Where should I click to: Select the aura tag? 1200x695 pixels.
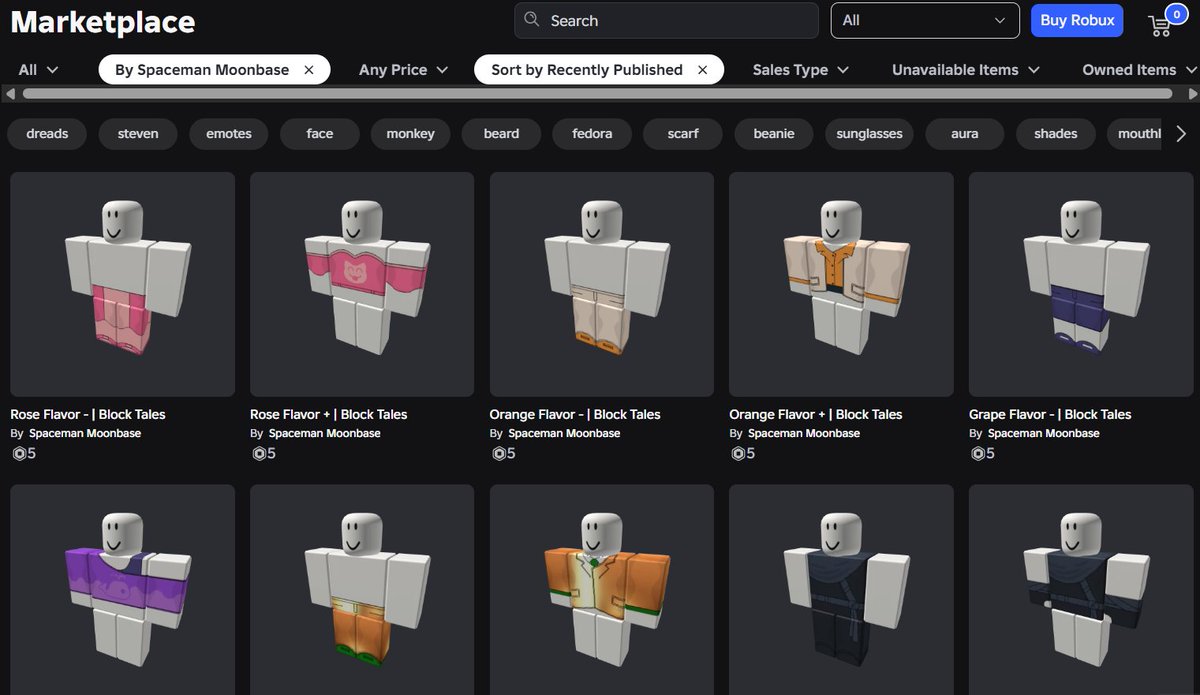click(x=965, y=133)
